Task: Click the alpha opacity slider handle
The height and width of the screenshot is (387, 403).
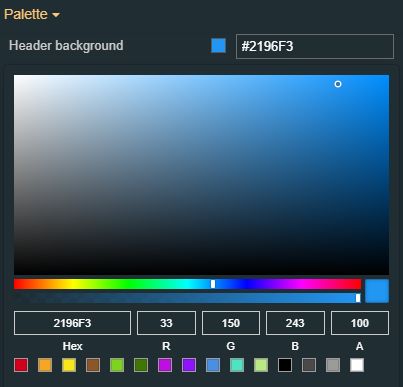Action: point(358,298)
